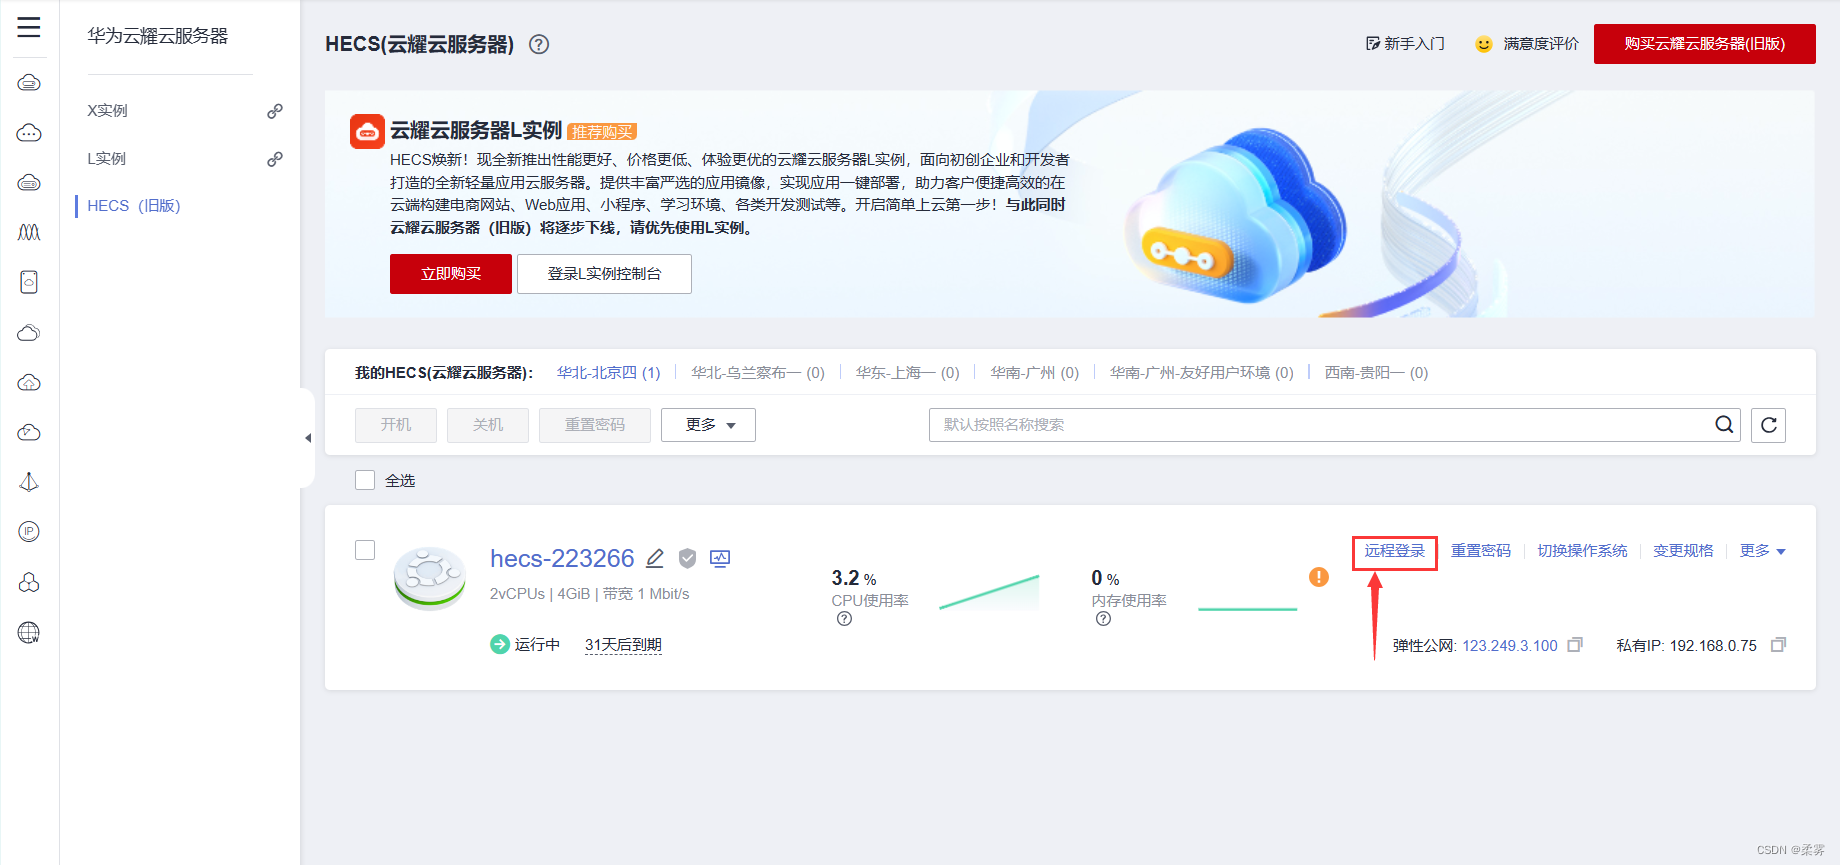The height and width of the screenshot is (865, 1840).
Task: Click the memory usage trend chart
Action: point(1247,607)
